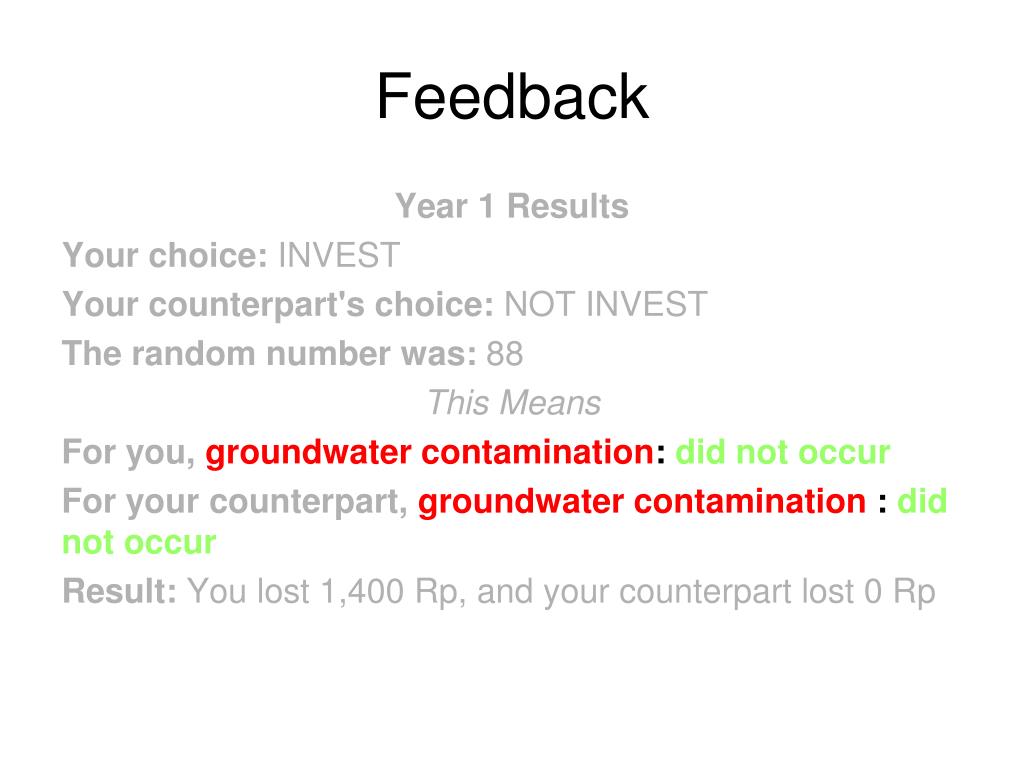Viewport: 1024px width, 768px height.
Task: Click the italic 'This Means' text
Action: coord(514,402)
